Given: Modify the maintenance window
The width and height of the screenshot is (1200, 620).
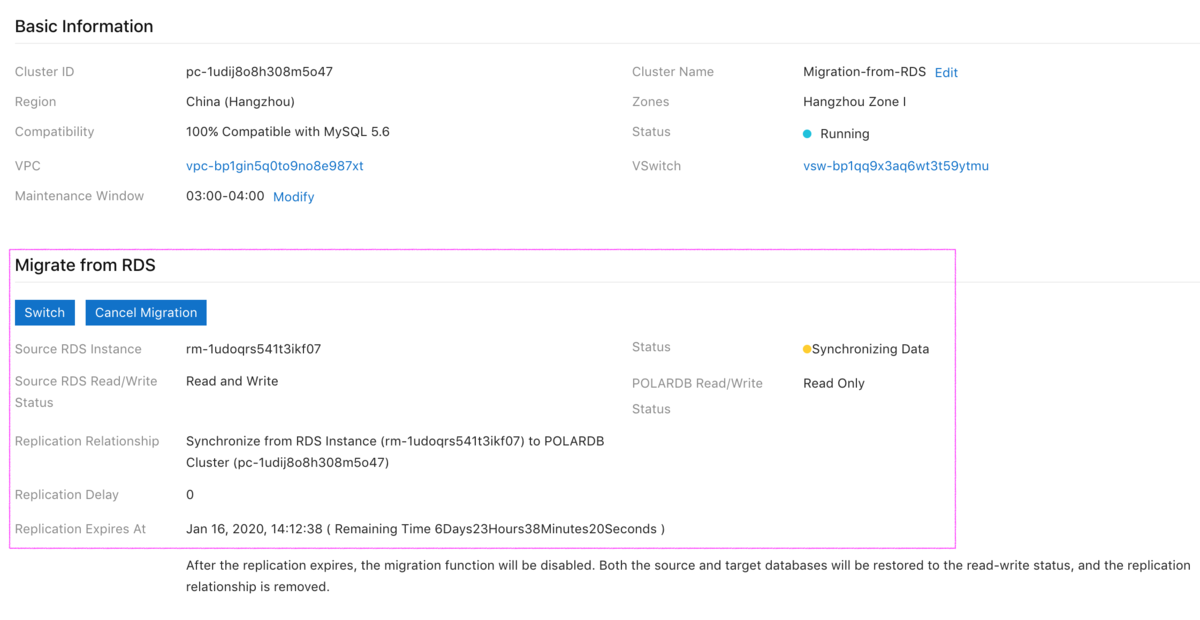Looking at the screenshot, I should pos(294,197).
